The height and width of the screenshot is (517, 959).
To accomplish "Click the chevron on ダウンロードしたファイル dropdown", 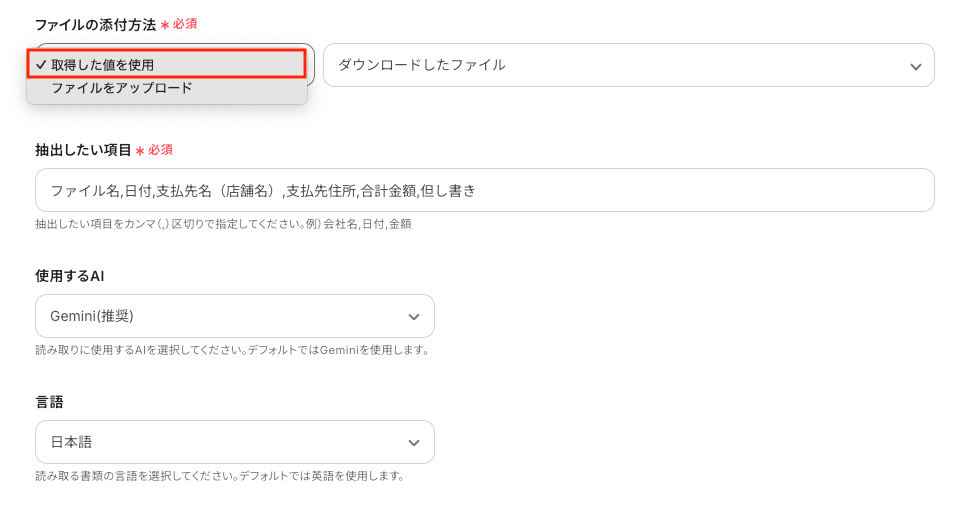I will click(915, 66).
